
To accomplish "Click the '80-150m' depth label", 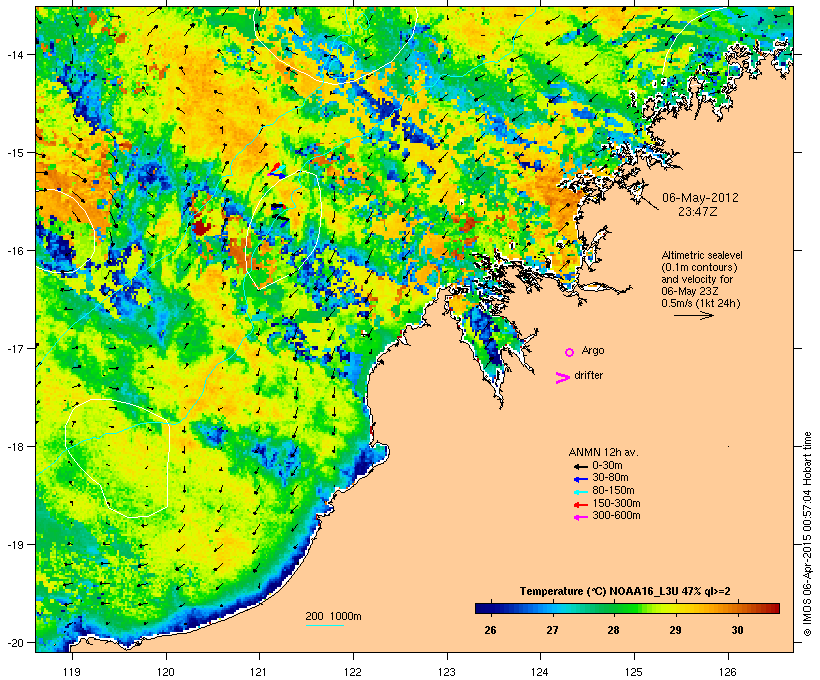I will [x=613, y=491].
